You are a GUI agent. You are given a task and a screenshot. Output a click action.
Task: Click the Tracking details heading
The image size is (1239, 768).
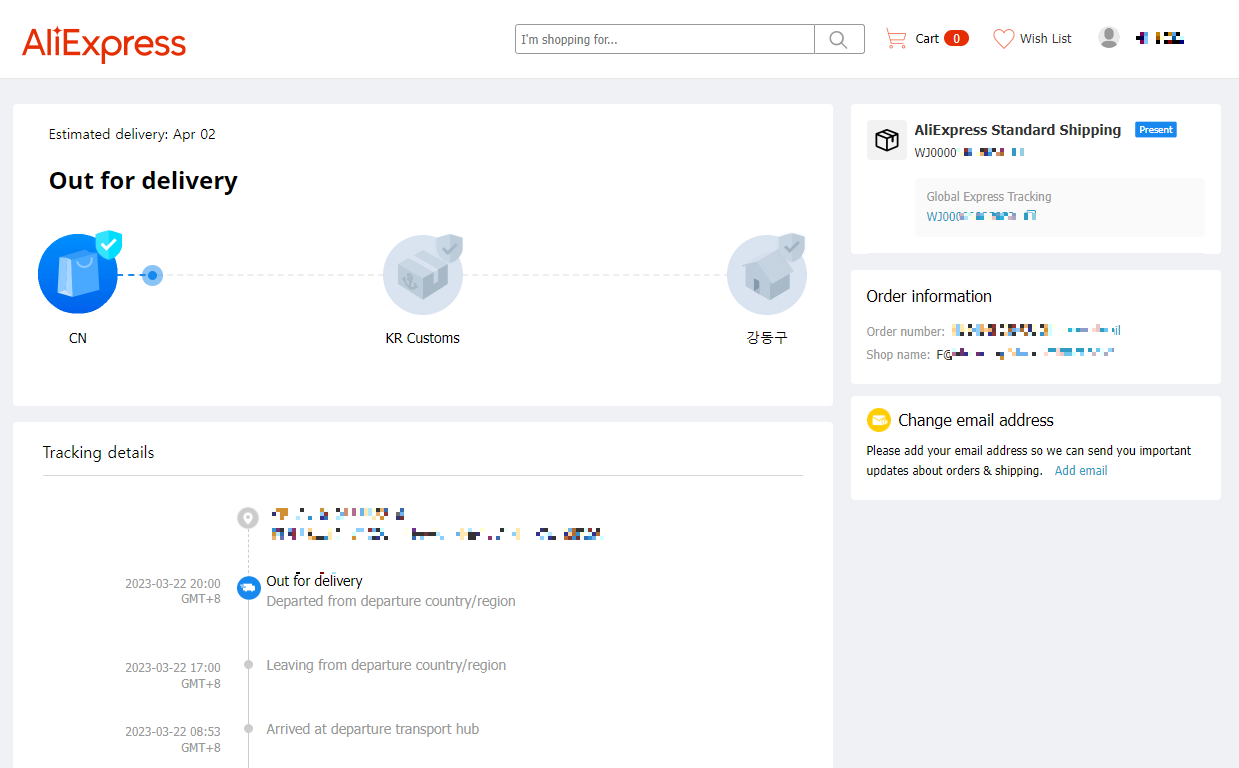click(x=98, y=452)
